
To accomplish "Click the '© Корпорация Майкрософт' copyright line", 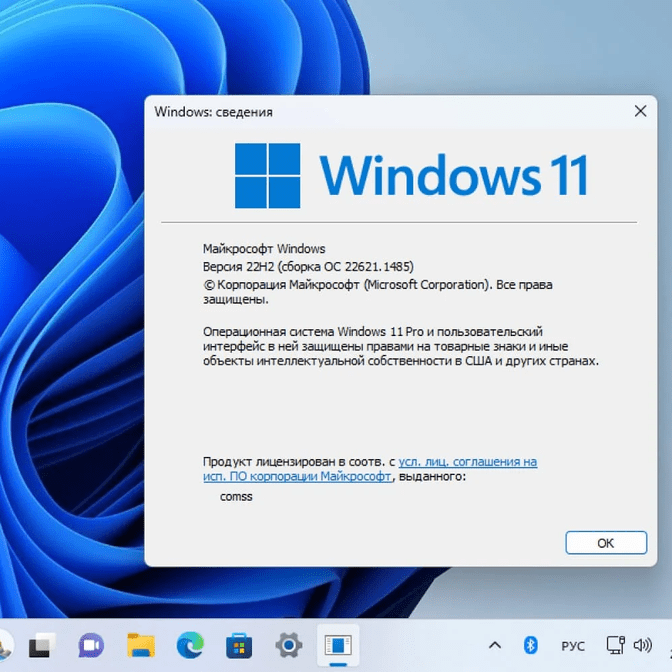I will pos(378,292).
